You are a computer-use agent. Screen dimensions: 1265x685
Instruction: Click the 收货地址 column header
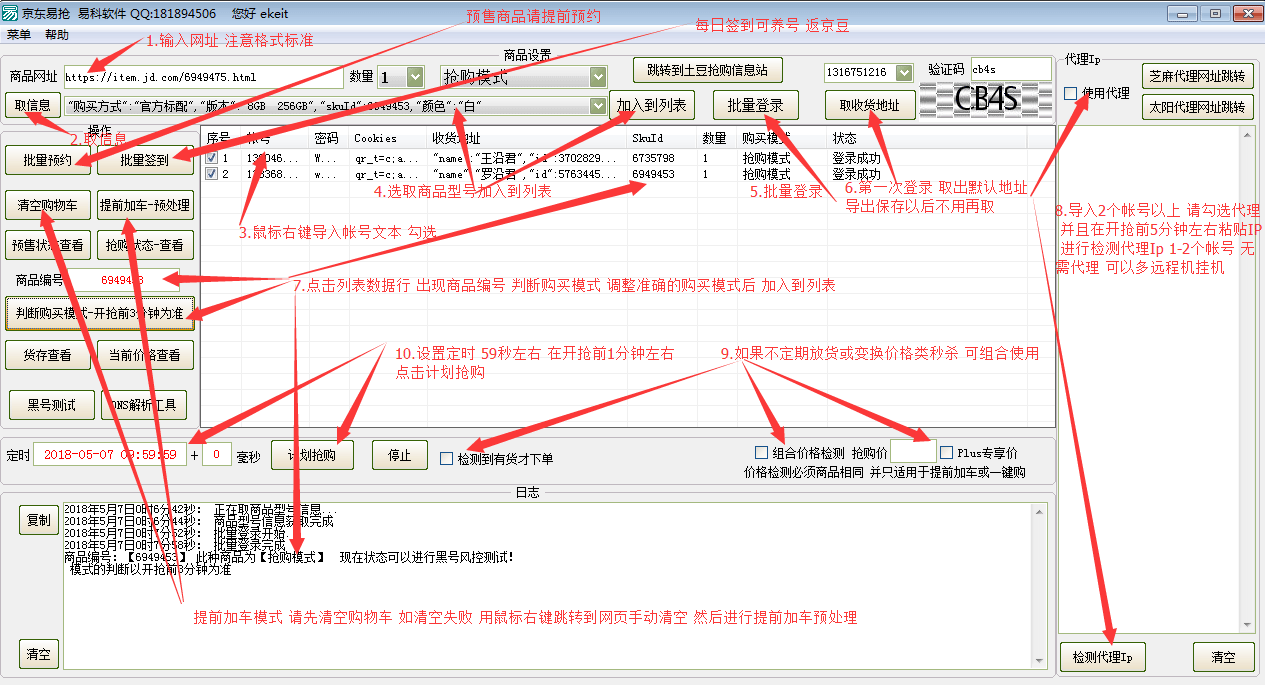[528, 138]
